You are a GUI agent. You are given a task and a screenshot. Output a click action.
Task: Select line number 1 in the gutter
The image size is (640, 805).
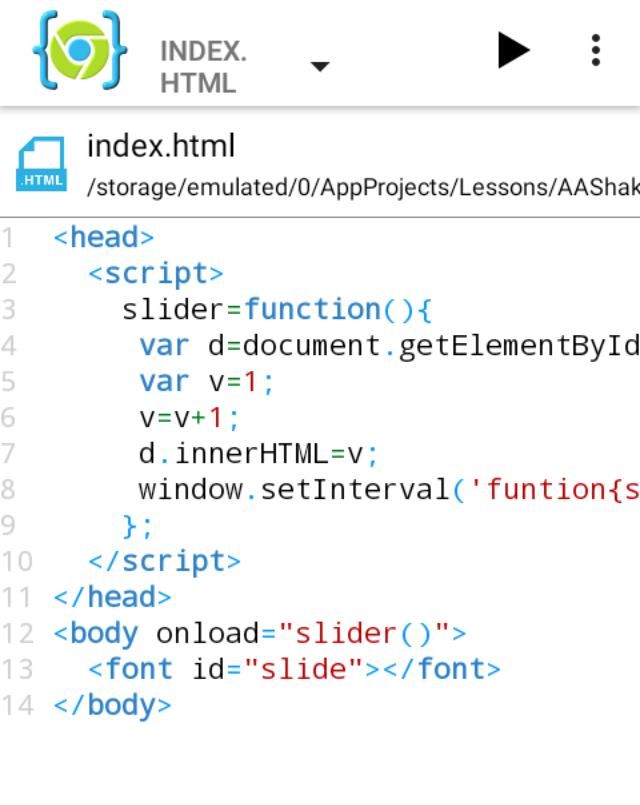(10, 238)
